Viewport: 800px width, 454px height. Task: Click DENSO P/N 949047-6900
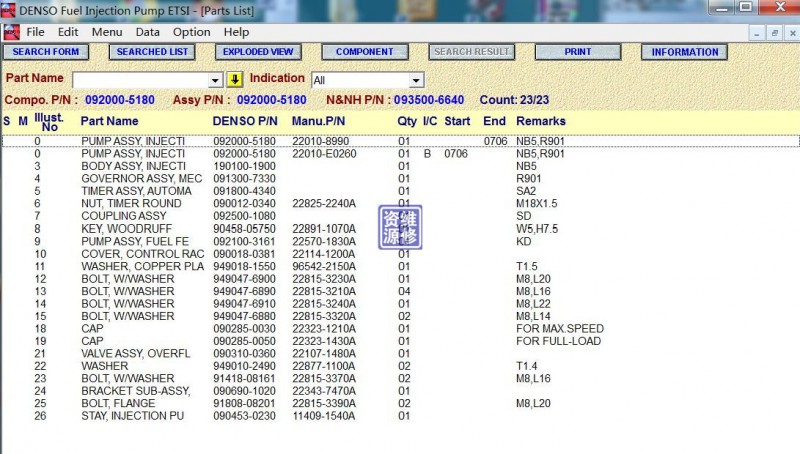(244, 279)
